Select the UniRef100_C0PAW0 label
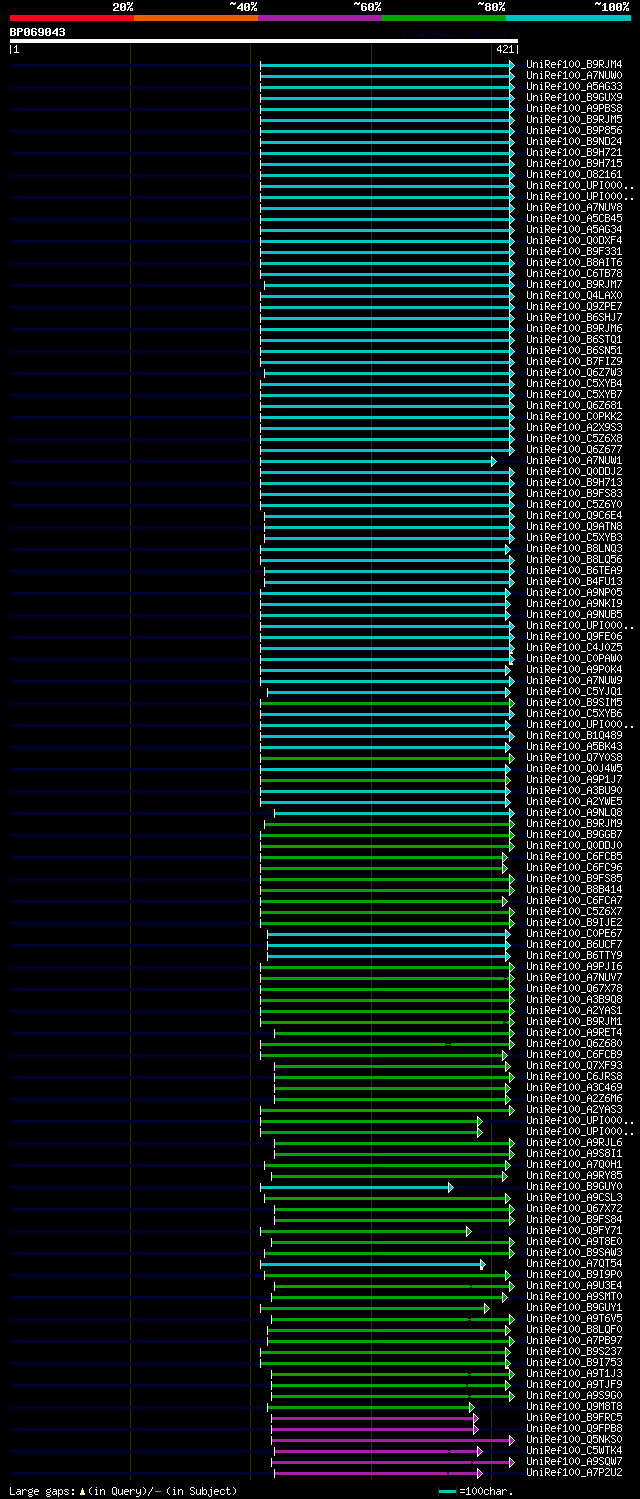Viewport: 640px width, 1499px height. tap(574, 658)
